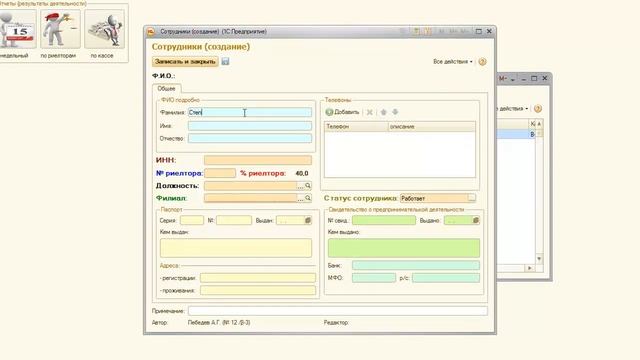Focus the № риелтора input field
The height and width of the screenshot is (360, 640).
point(220,173)
